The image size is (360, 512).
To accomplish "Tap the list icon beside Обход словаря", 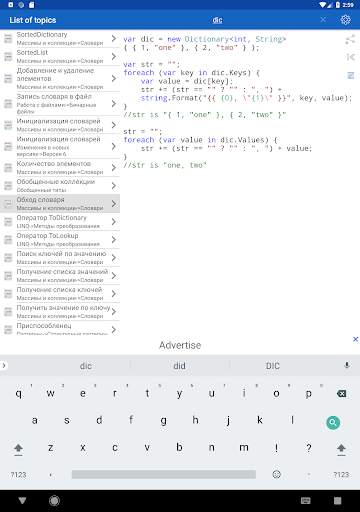I will (x=8, y=204).
